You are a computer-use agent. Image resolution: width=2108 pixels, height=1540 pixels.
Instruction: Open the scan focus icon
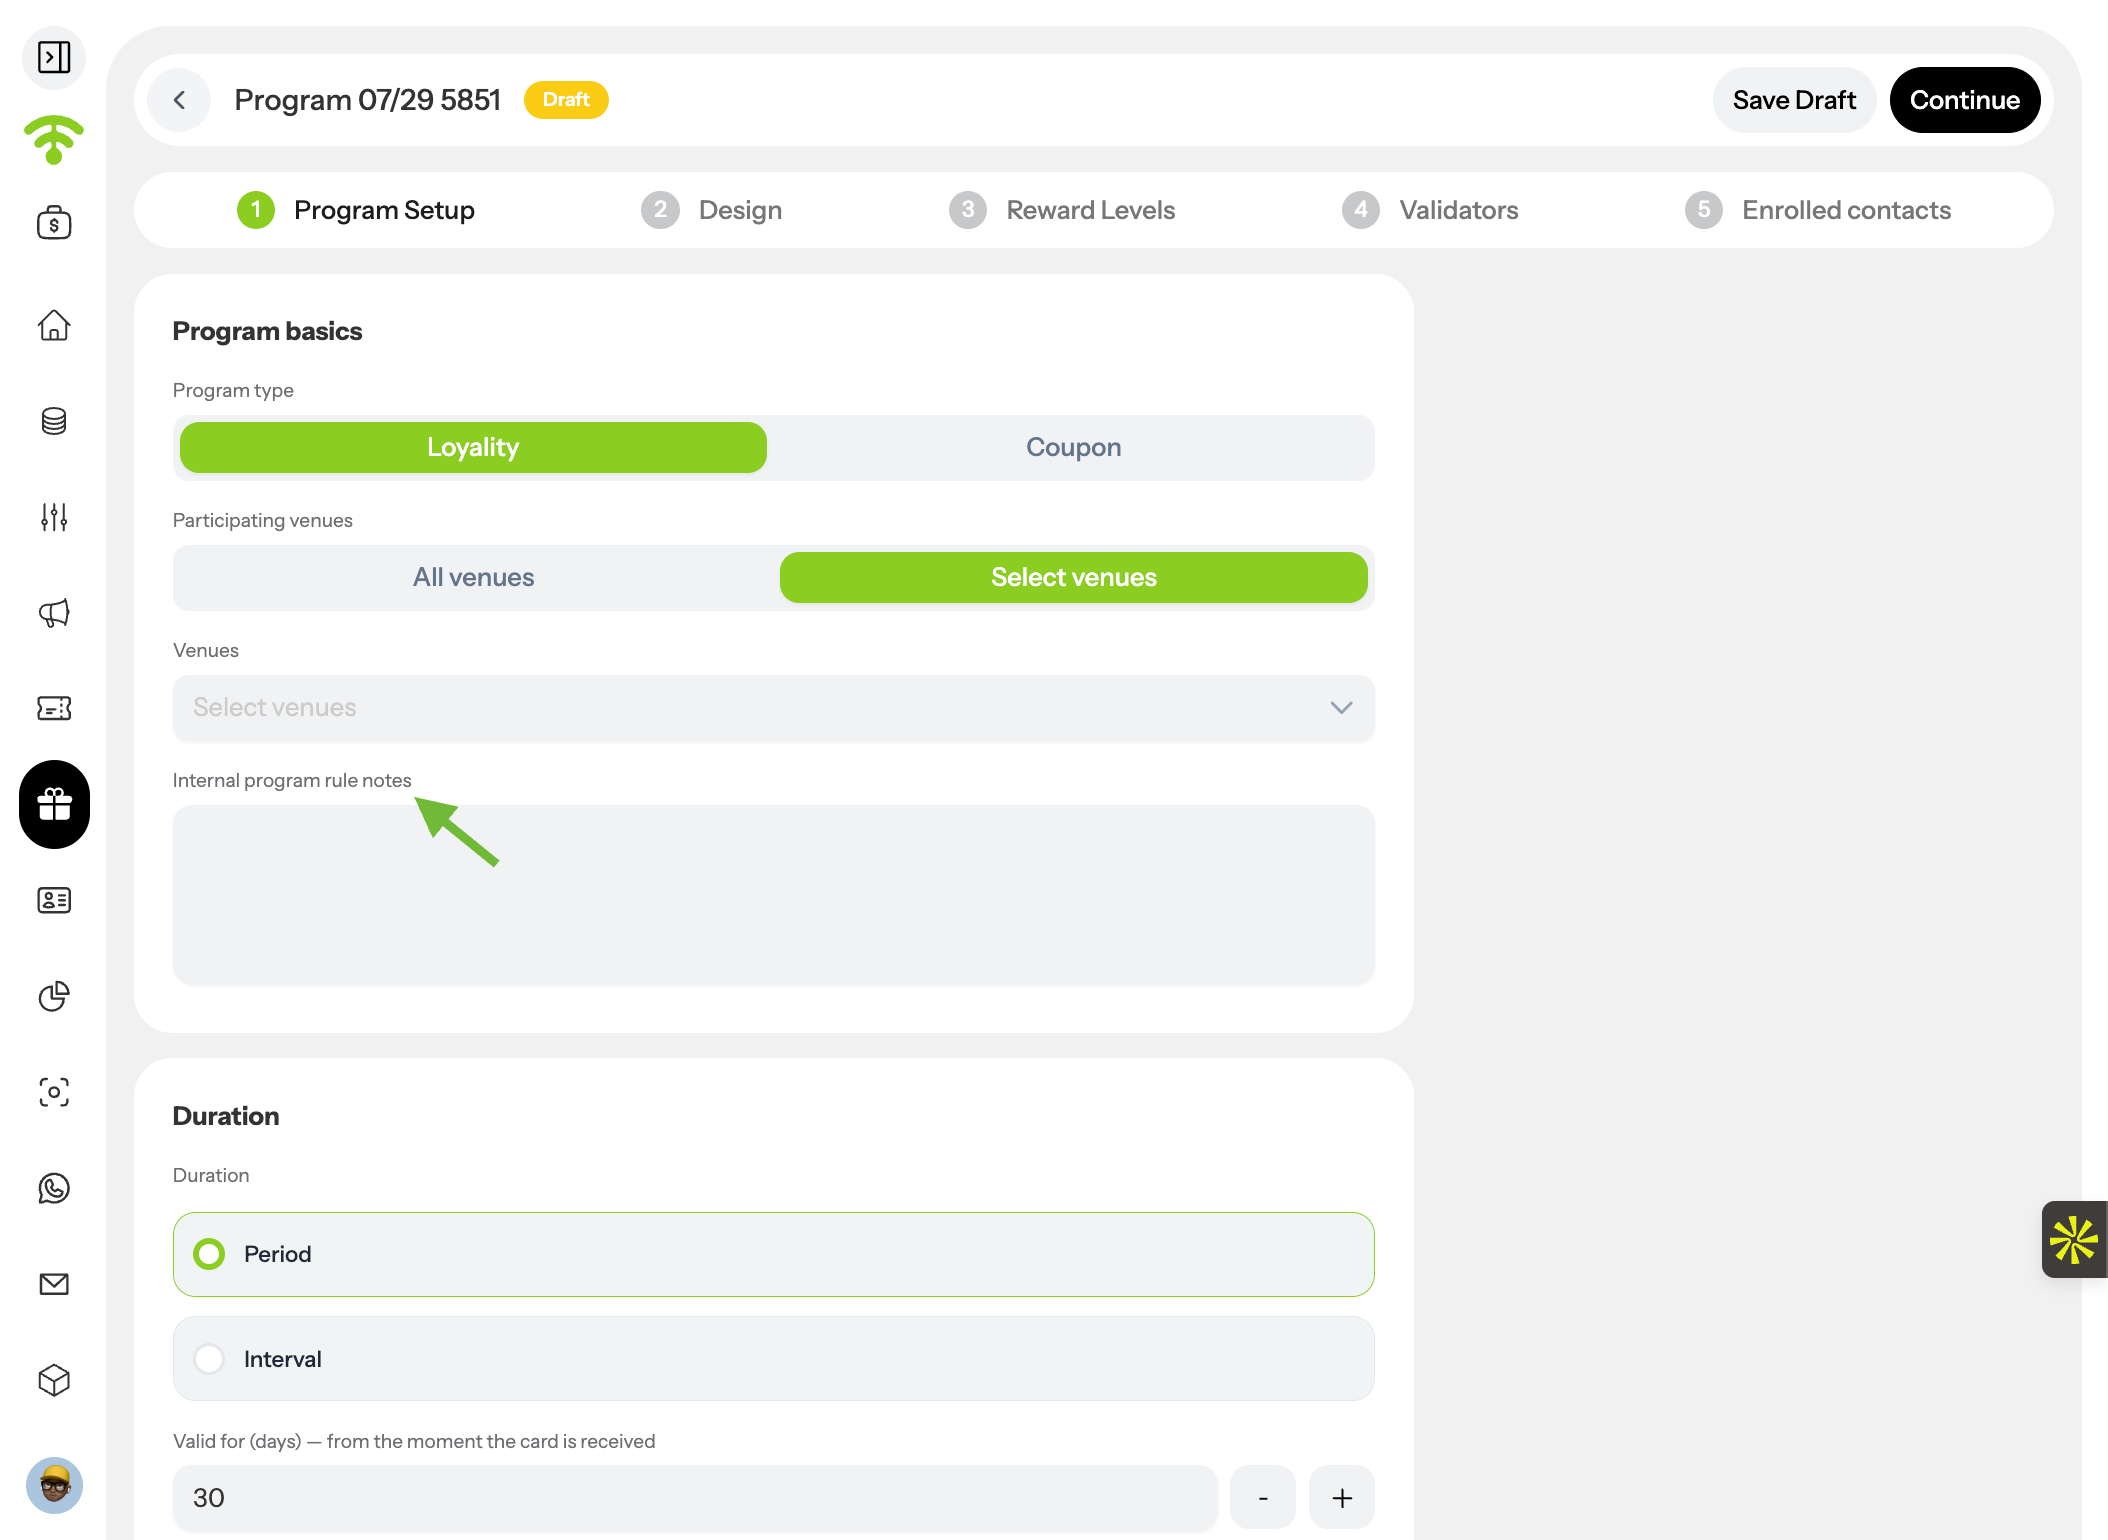point(54,1092)
